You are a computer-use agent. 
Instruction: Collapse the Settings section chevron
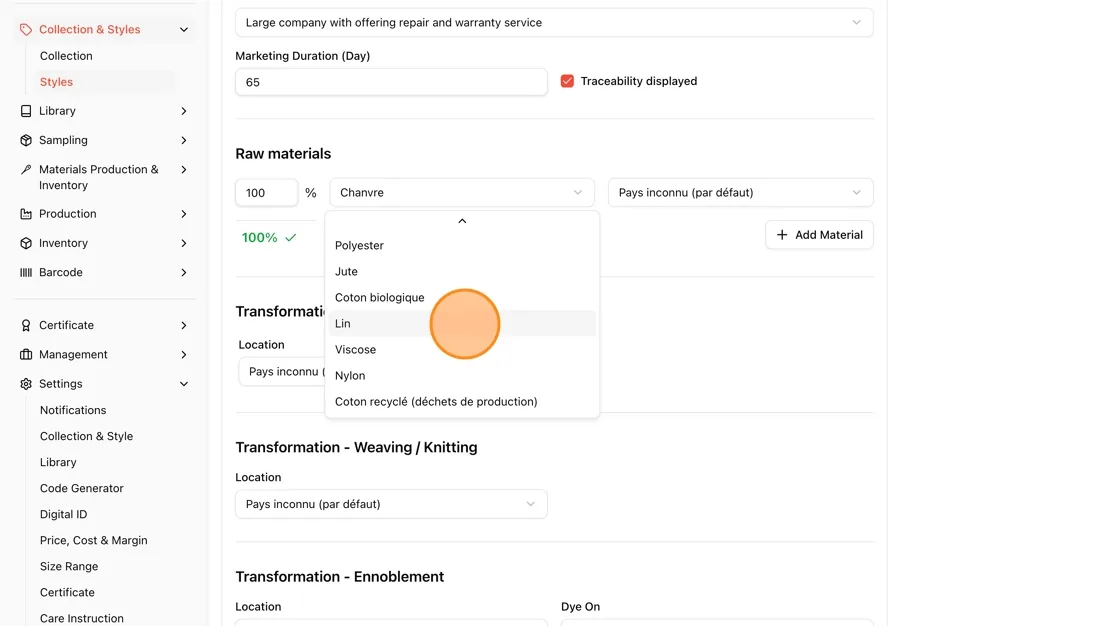pos(184,384)
